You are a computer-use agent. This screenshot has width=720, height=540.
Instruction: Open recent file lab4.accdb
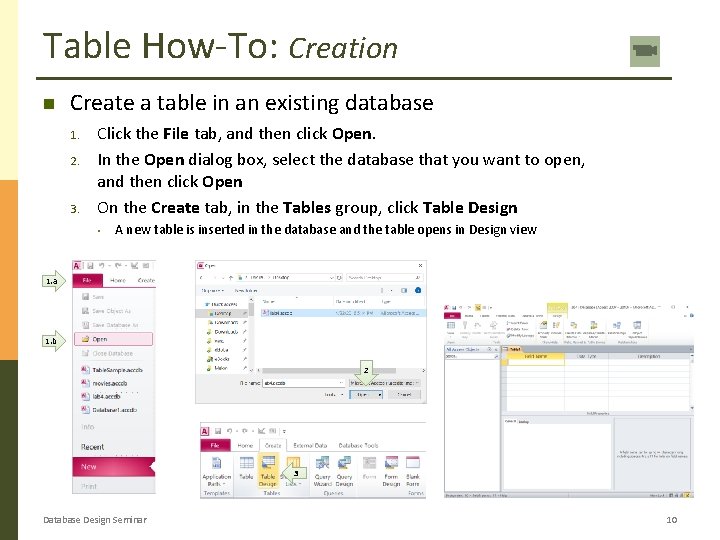(101, 396)
